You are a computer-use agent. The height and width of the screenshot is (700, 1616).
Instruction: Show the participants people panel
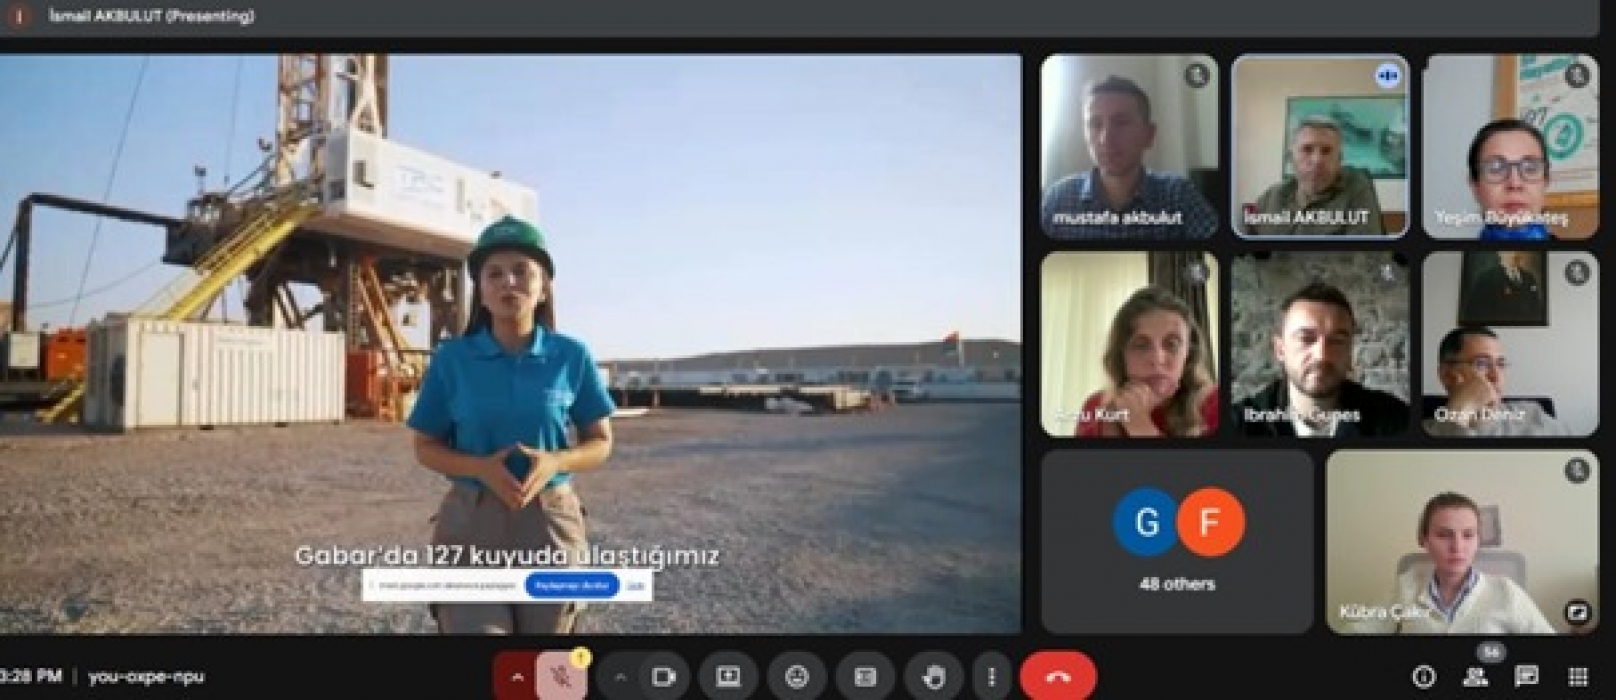[1475, 677]
